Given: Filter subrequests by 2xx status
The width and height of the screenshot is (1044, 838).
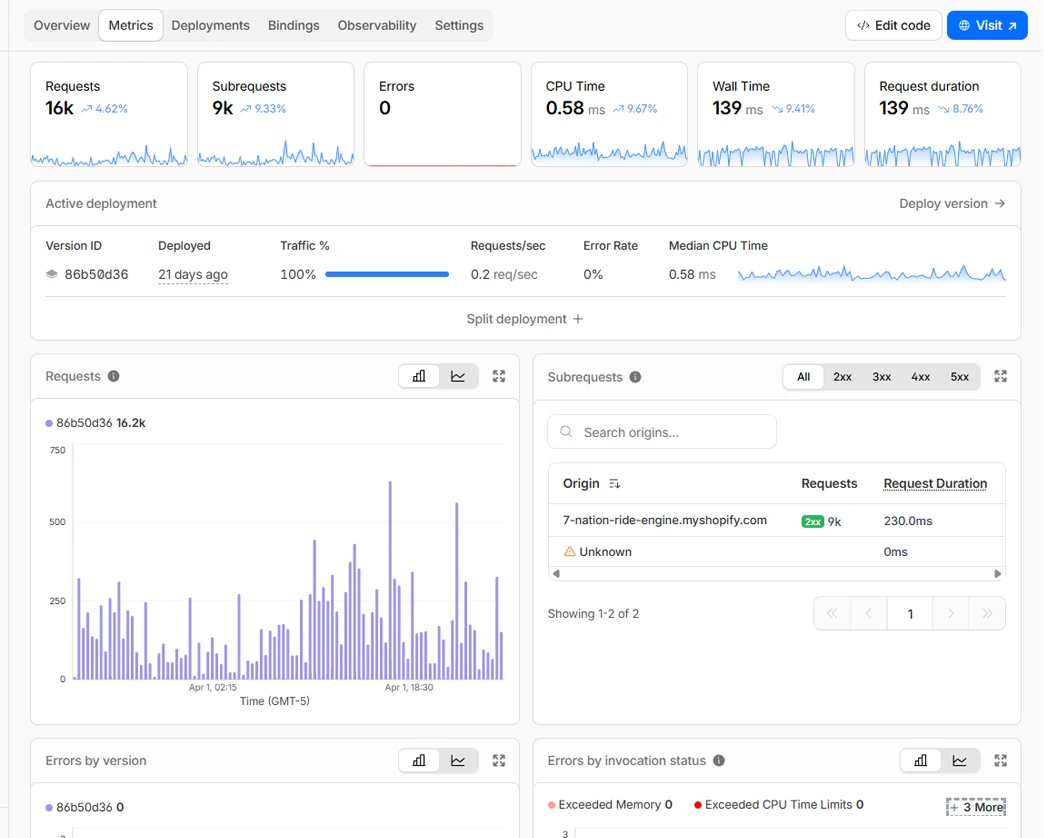Looking at the screenshot, I should click(x=842, y=377).
